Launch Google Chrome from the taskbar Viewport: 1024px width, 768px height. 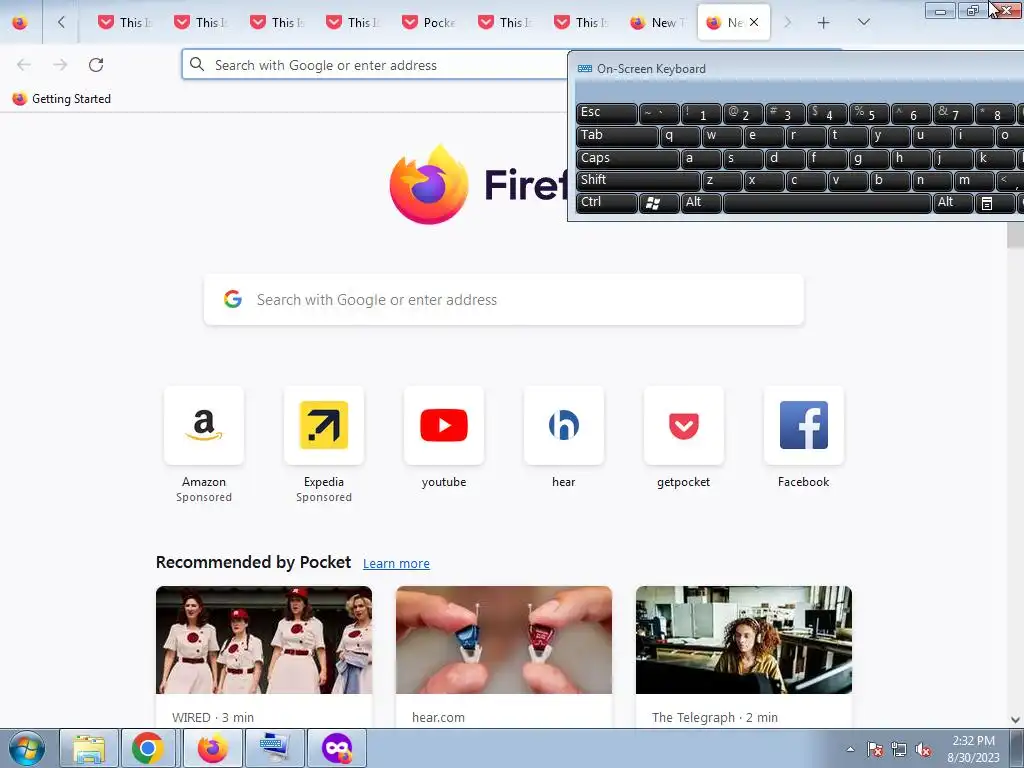[148, 748]
